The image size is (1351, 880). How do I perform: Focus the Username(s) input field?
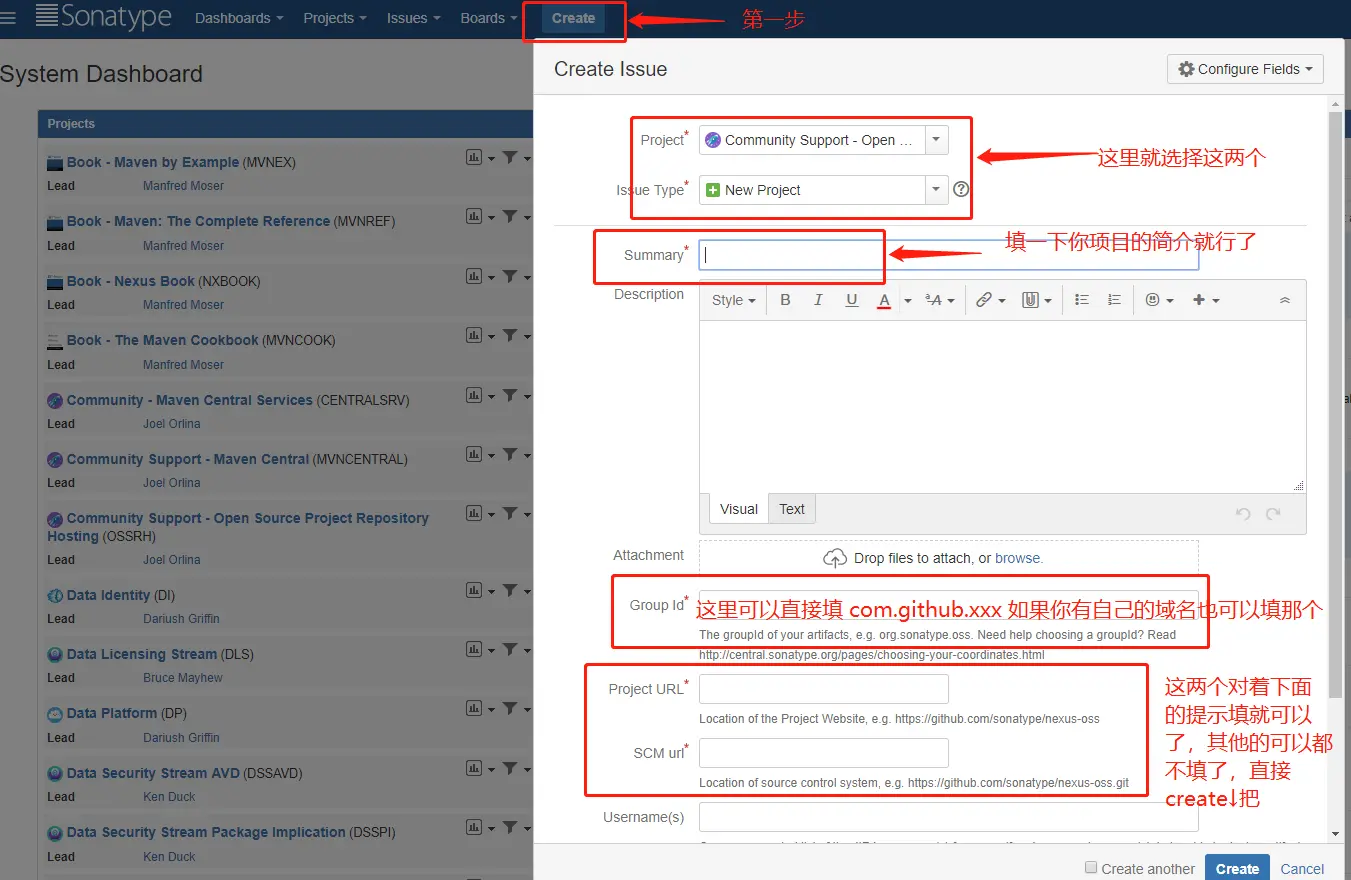coord(948,817)
